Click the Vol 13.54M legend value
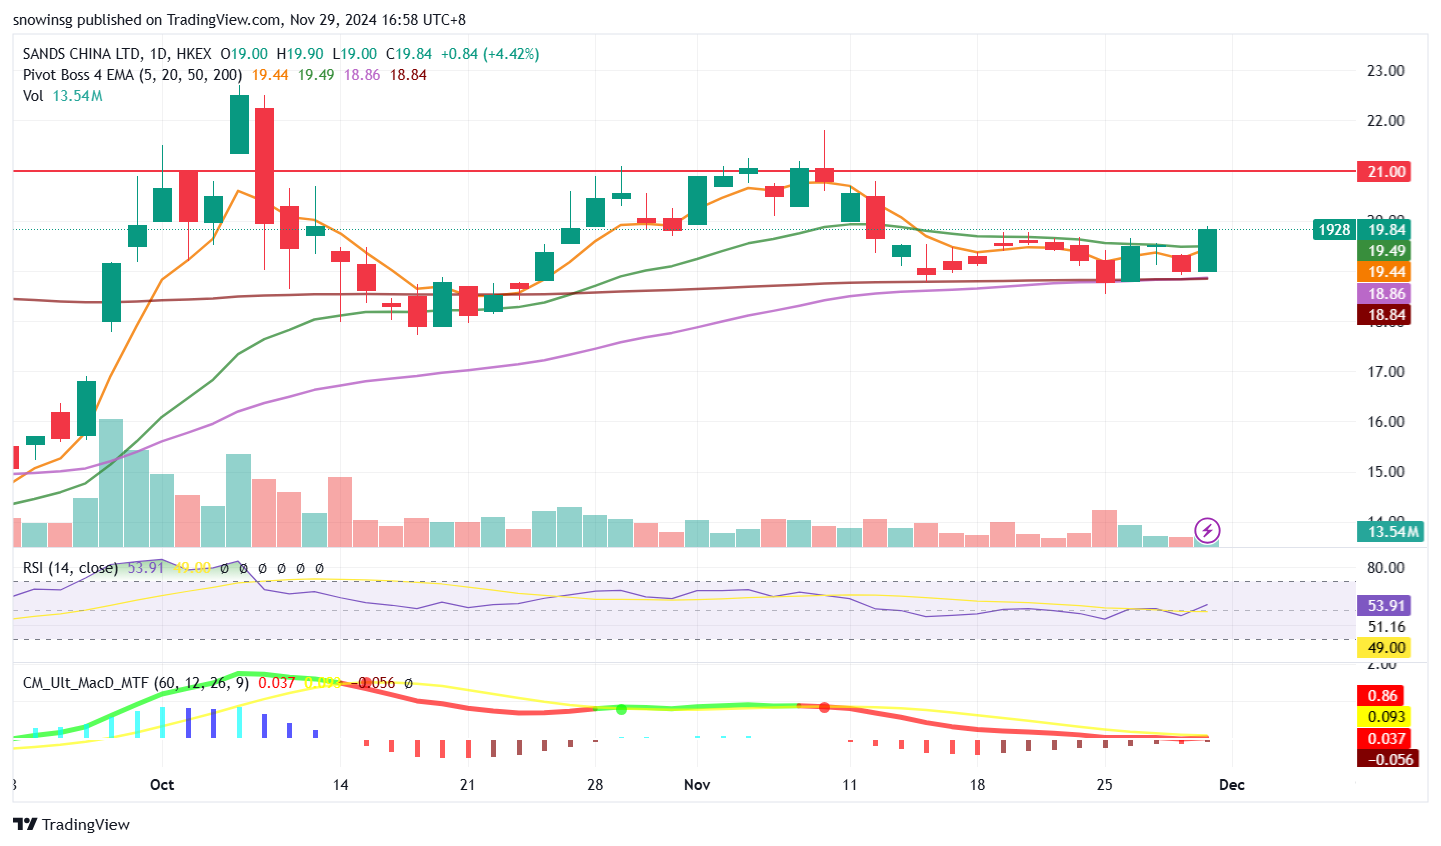The height and width of the screenshot is (846, 1441). coord(77,96)
